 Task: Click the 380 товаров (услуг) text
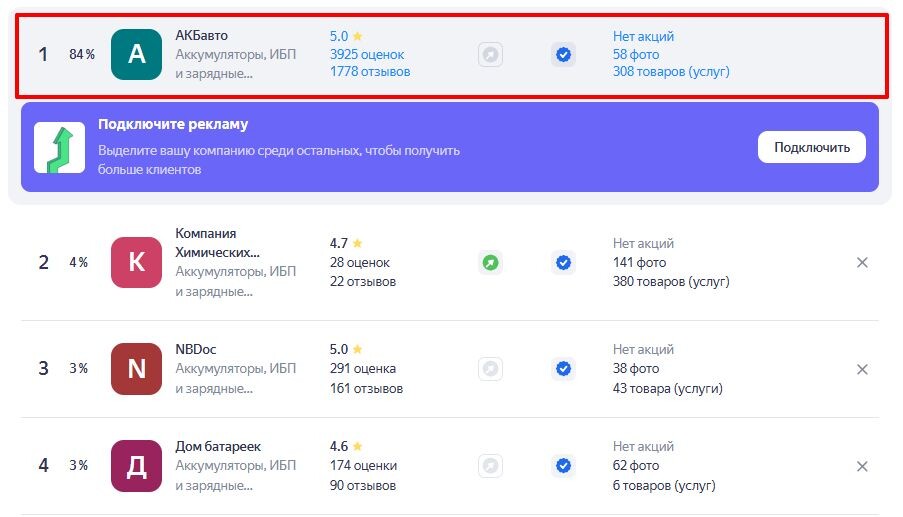coord(671,282)
